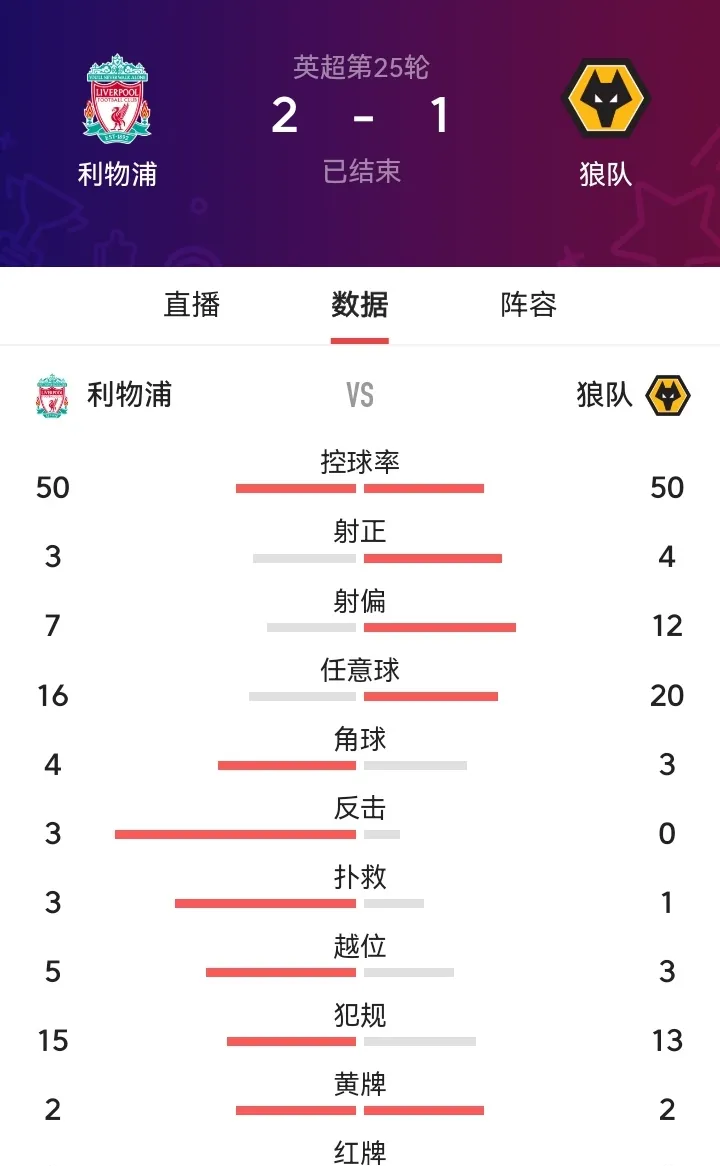Click the Wolves icon in stats comparison row
The height and width of the screenshot is (1166, 720).
668,395
